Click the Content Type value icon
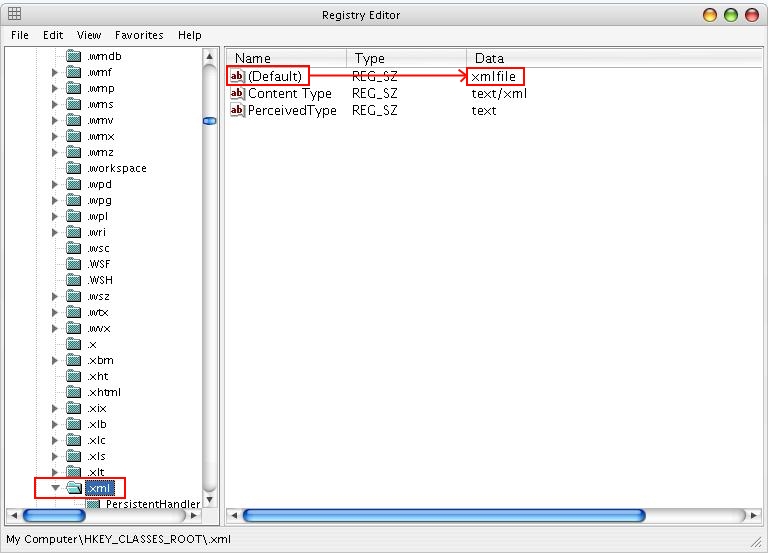 [x=237, y=94]
